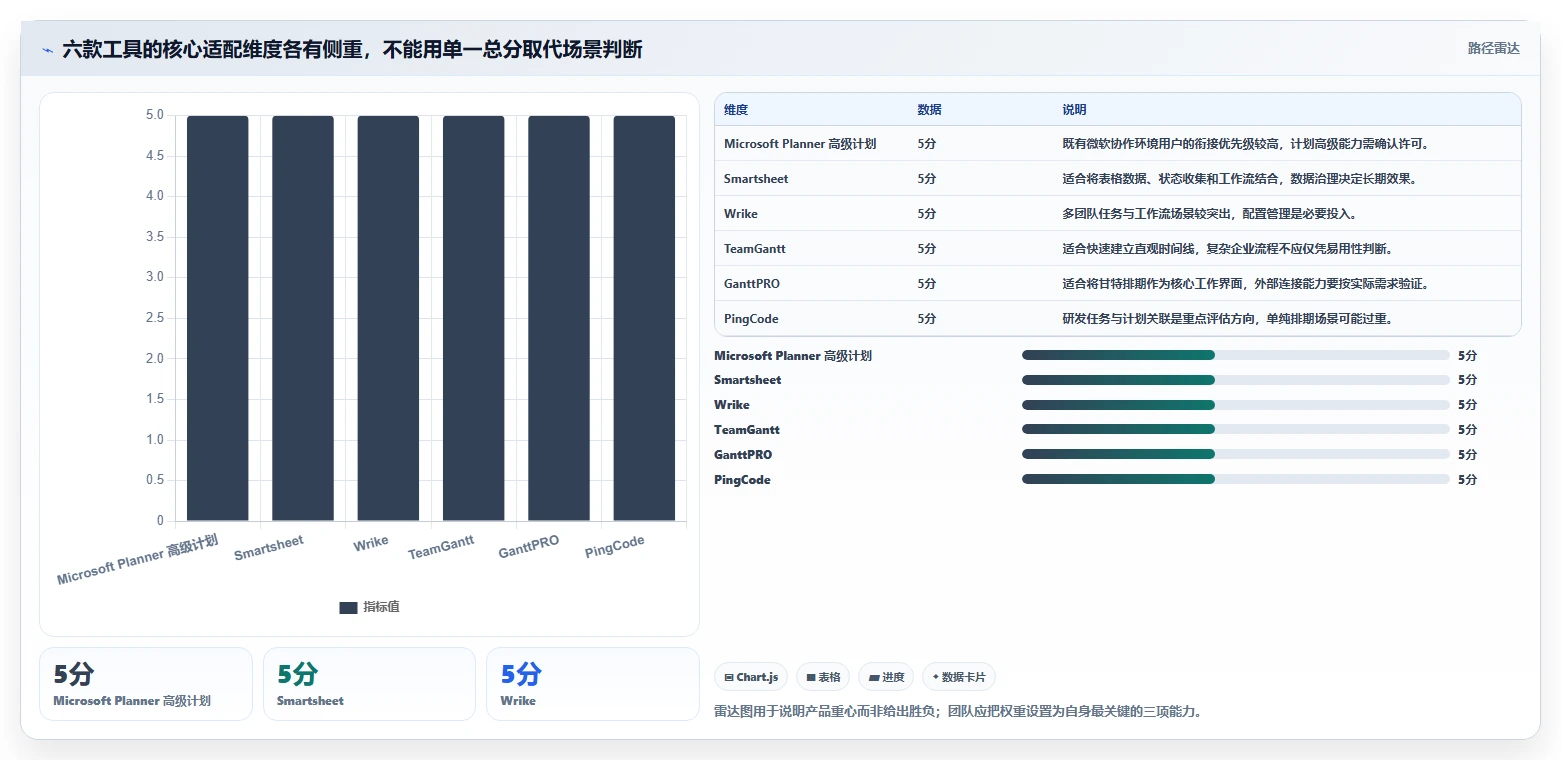Click the 表格 tag
Screen dimensions: 1561x760
[x=824, y=677]
